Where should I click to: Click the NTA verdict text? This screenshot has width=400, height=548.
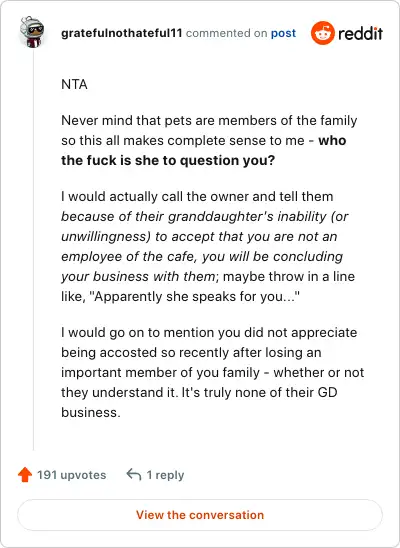click(74, 85)
